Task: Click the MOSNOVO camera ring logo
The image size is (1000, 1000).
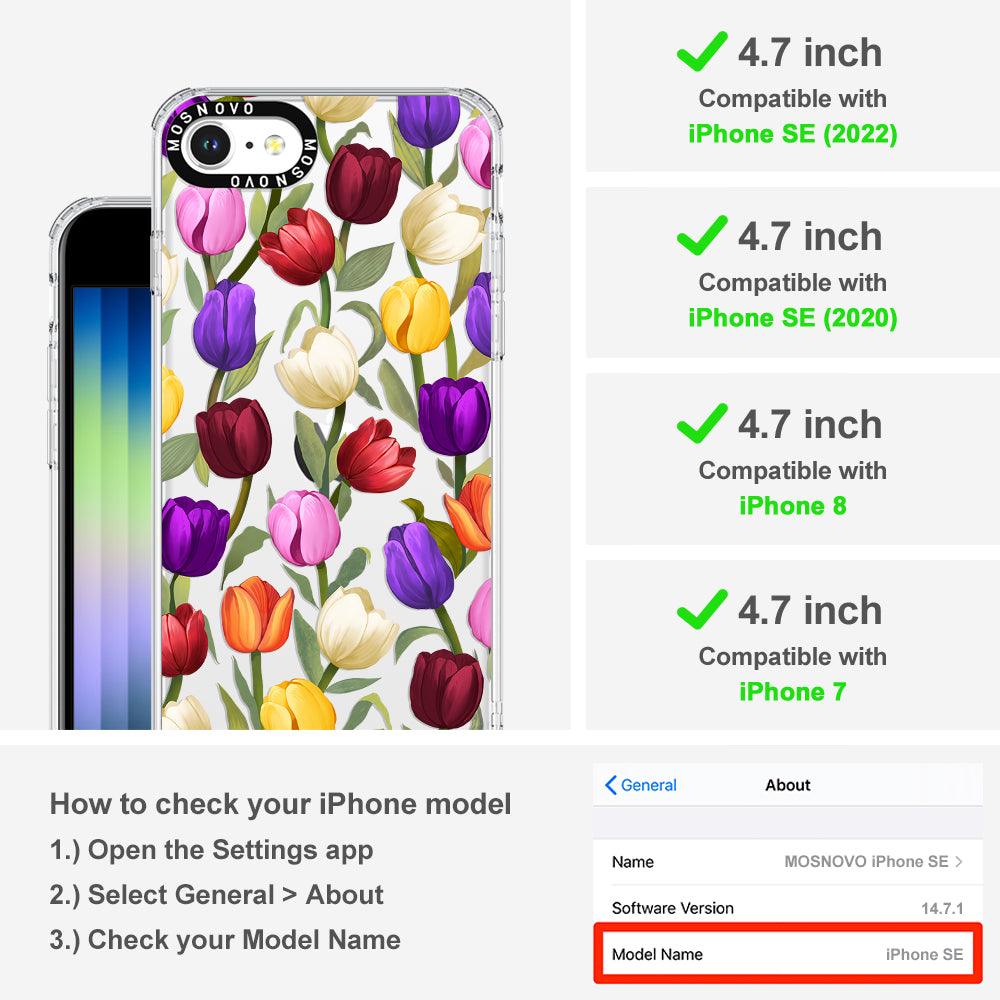Action: pos(241,145)
